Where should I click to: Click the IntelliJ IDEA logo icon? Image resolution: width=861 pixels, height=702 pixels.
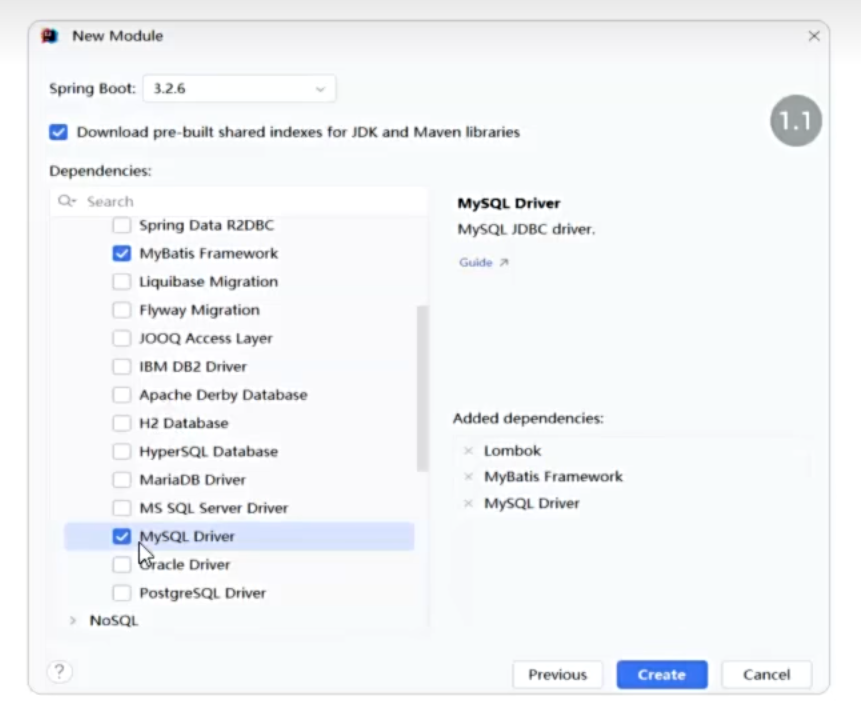tap(49, 36)
